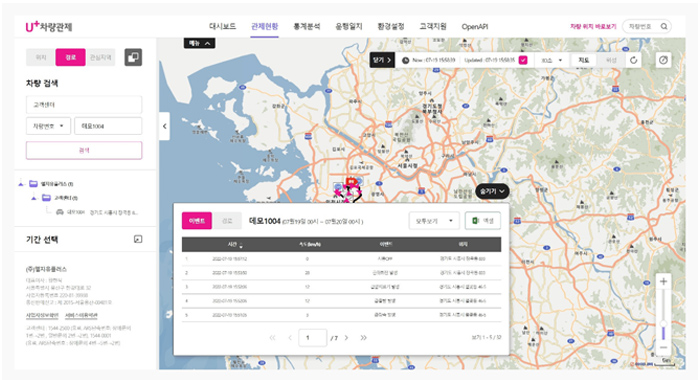Click the 이벤트 column header in table
Screen dimensions: 700x380
(x=385, y=245)
